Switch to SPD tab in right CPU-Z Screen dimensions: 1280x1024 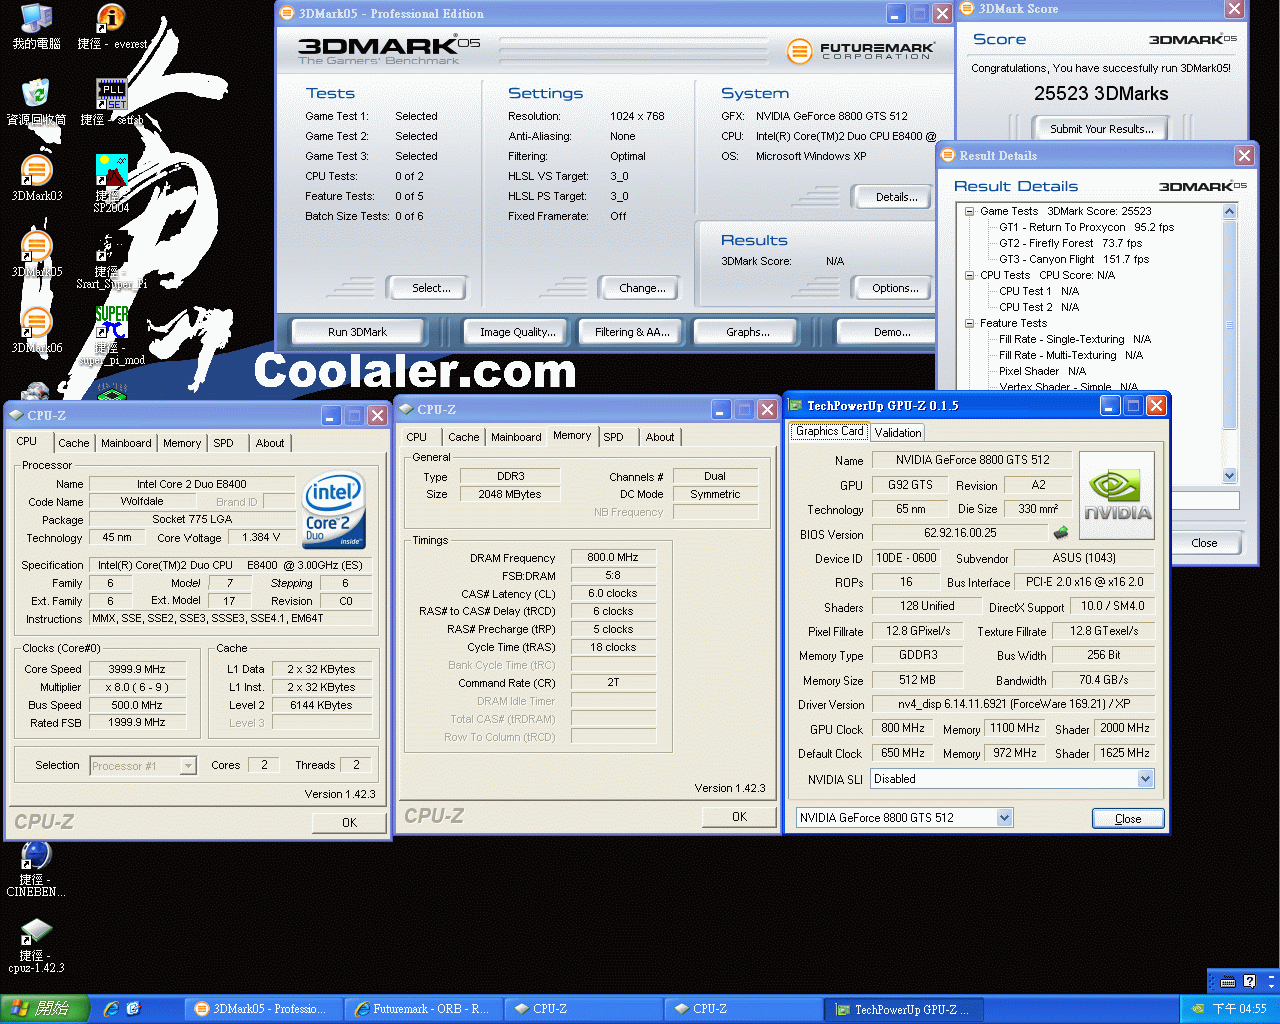click(x=613, y=437)
